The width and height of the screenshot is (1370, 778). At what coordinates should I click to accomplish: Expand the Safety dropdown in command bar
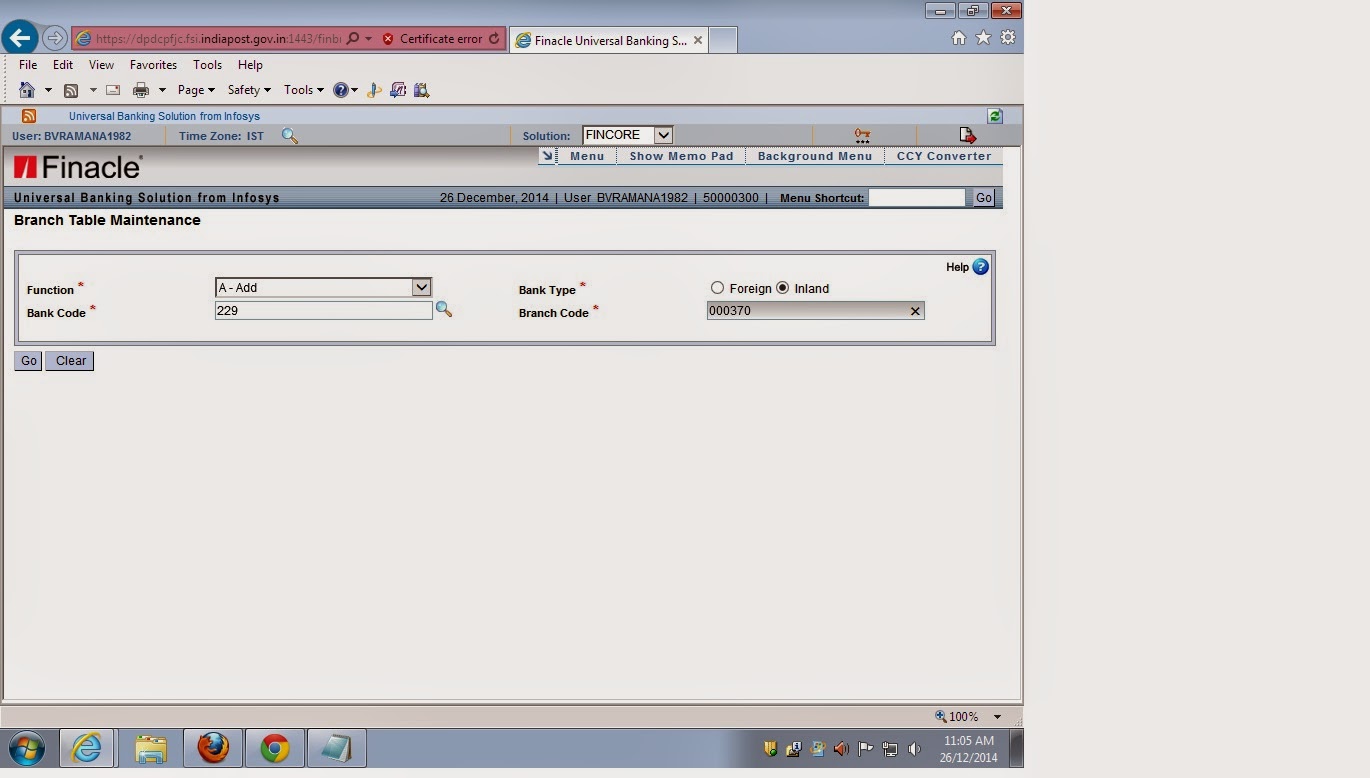[249, 90]
